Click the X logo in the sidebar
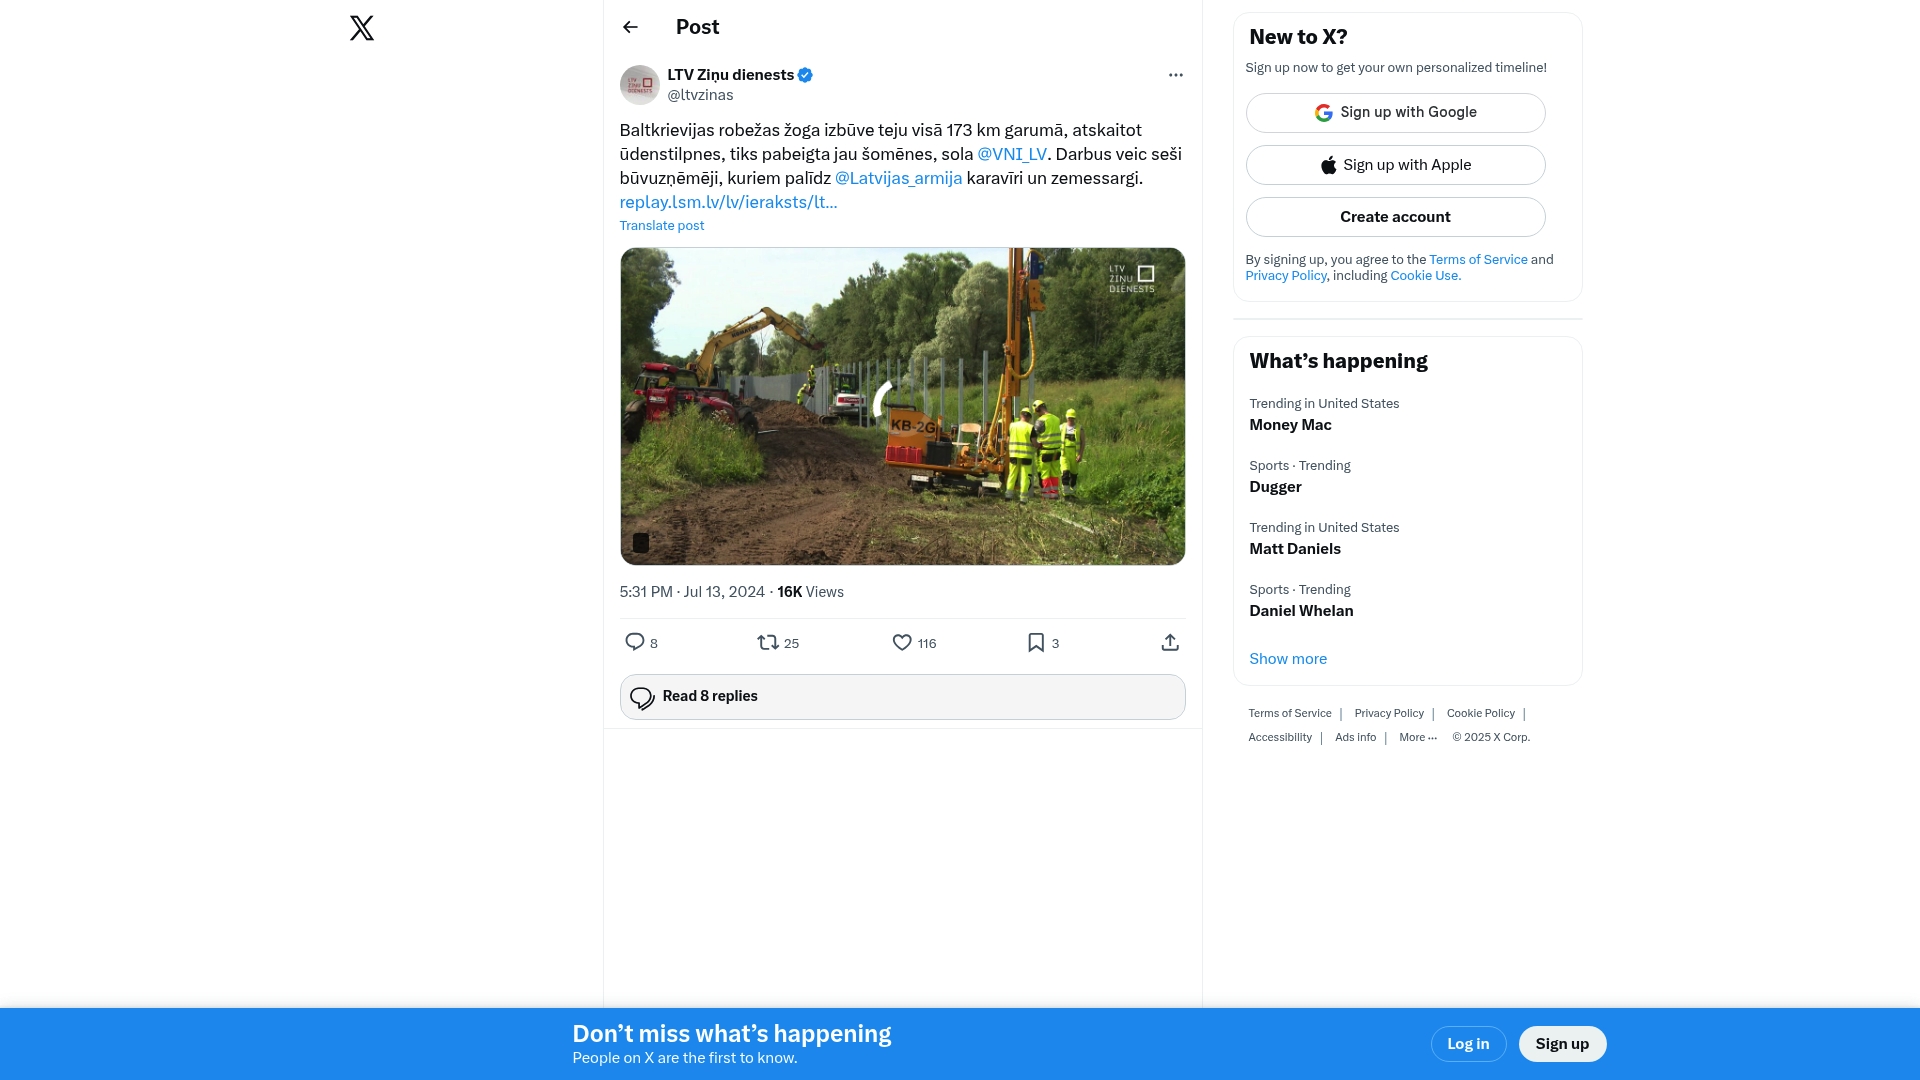The height and width of the screenshot is (1080, 1920). click(x=362, y=28)
